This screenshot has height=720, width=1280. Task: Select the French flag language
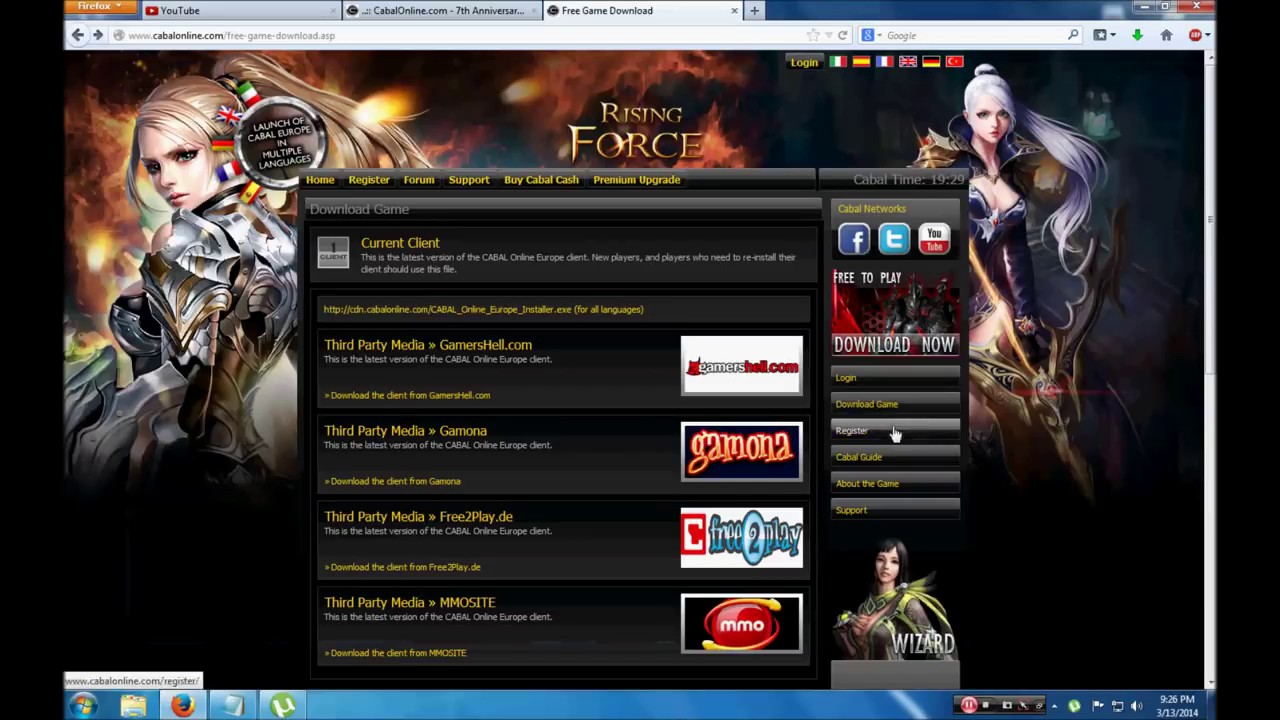tap(885, 62)
